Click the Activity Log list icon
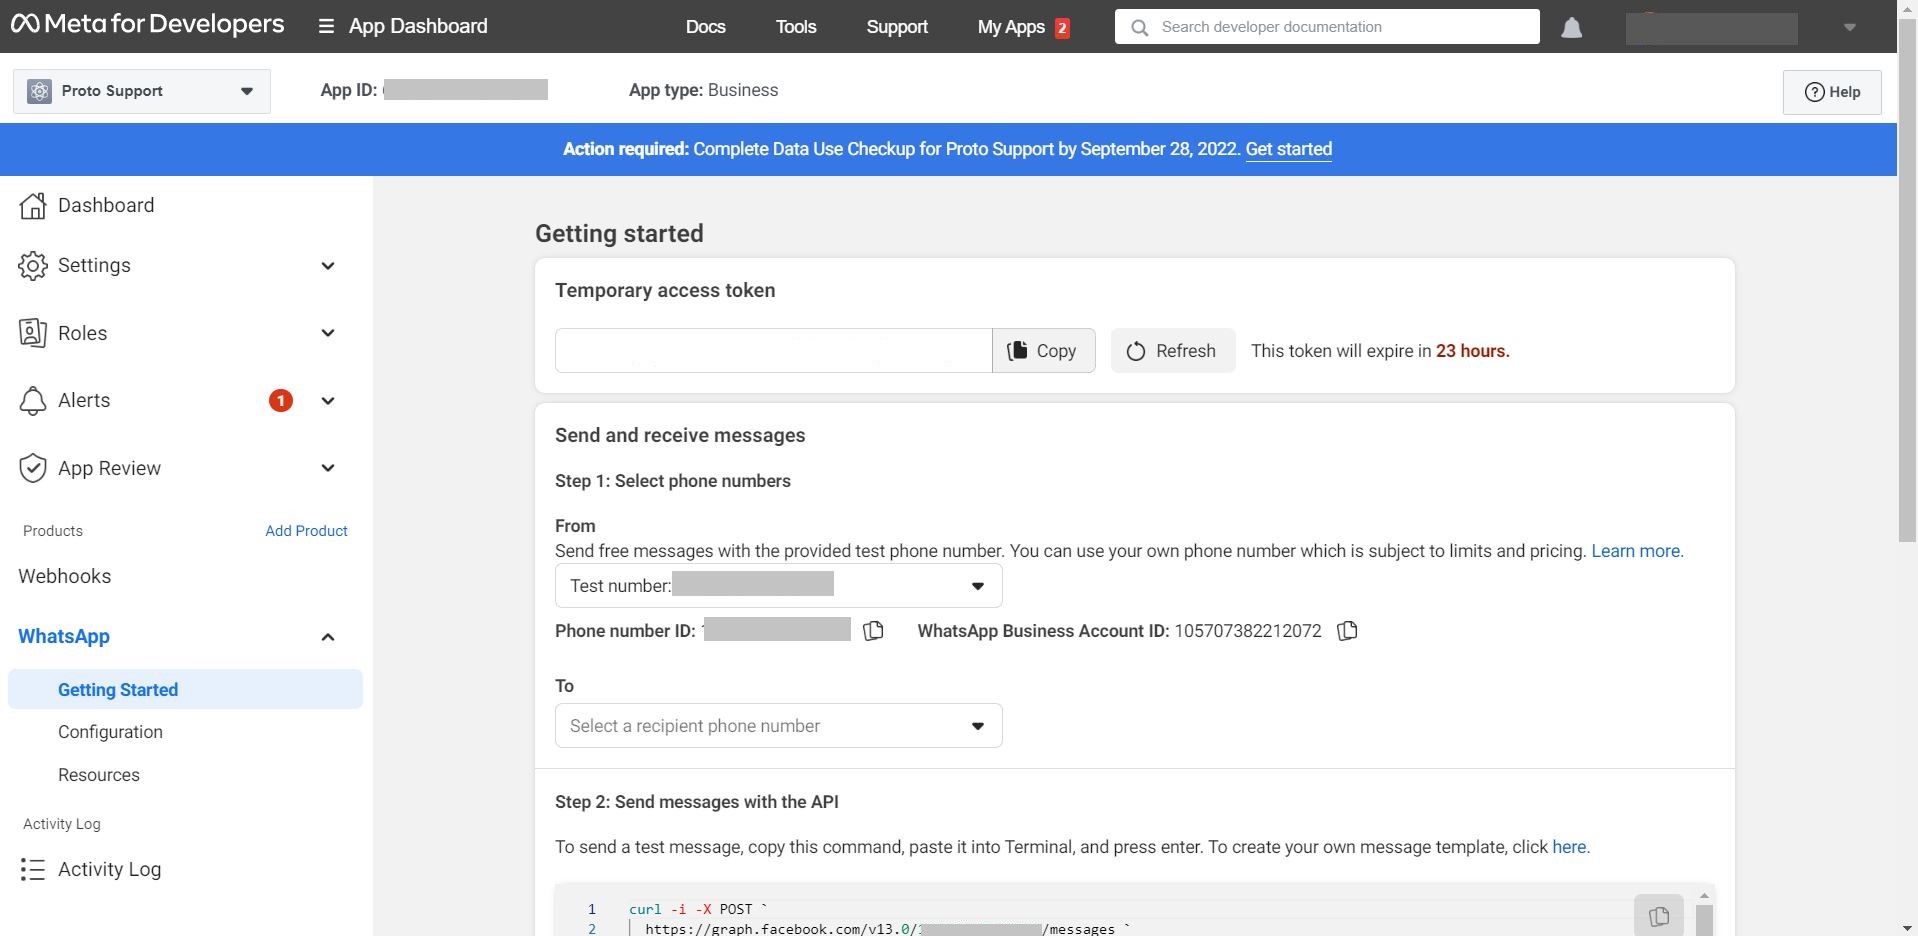 [x=33, y=869]
